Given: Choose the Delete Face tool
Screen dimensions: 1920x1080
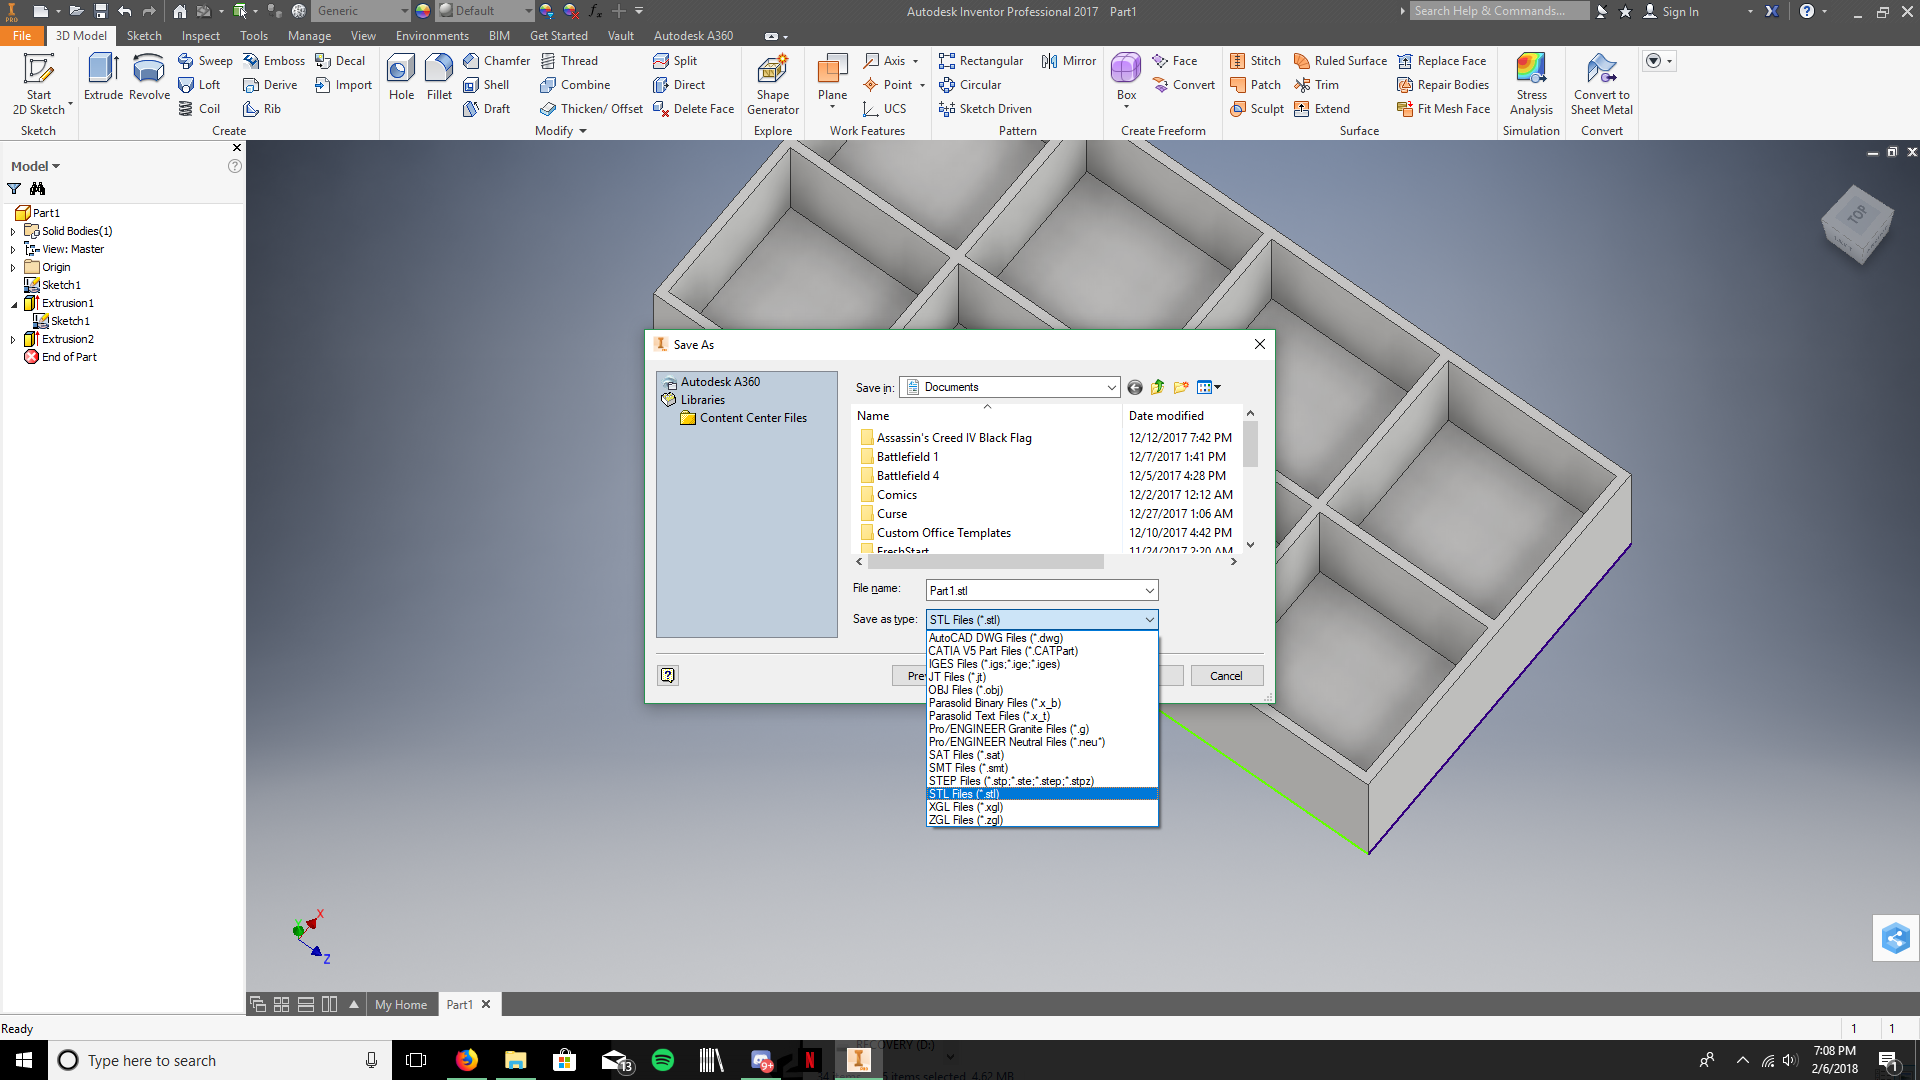Looking at the screenshot, I should pyautogui.click(x=693, y=109).
